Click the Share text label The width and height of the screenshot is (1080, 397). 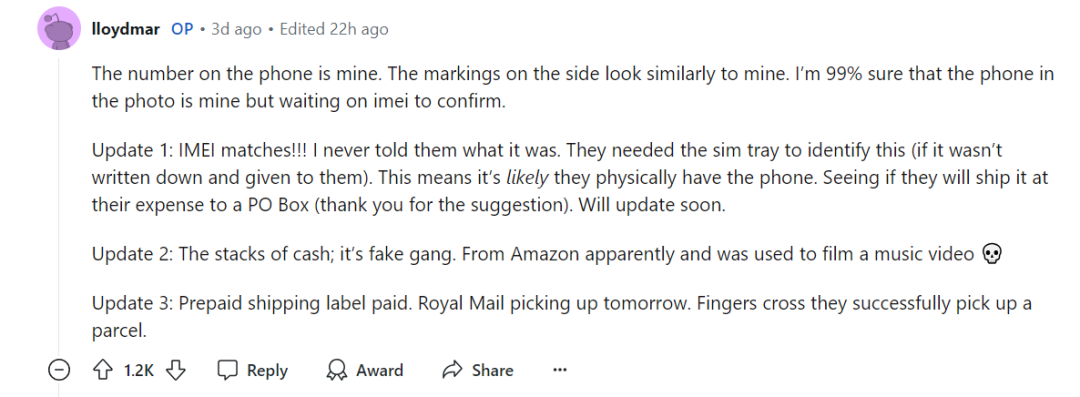click(492, 371)
